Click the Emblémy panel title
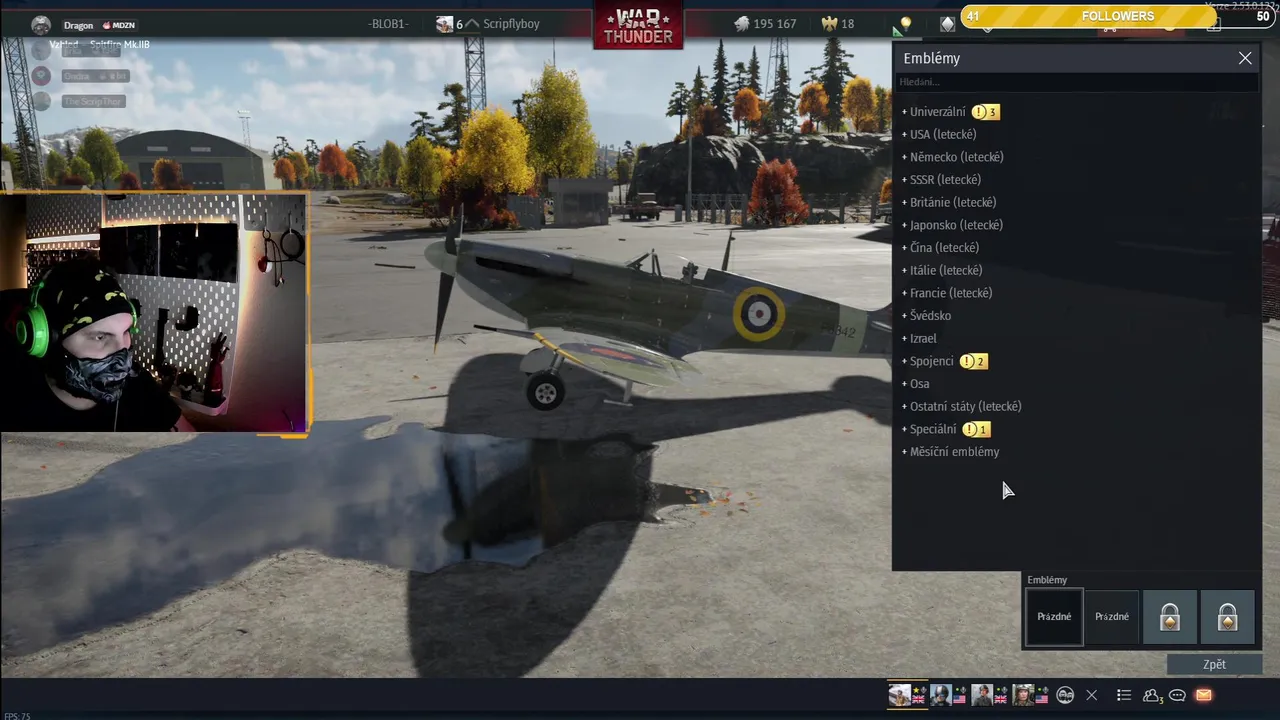1280x720 pixels. [931, 58]
